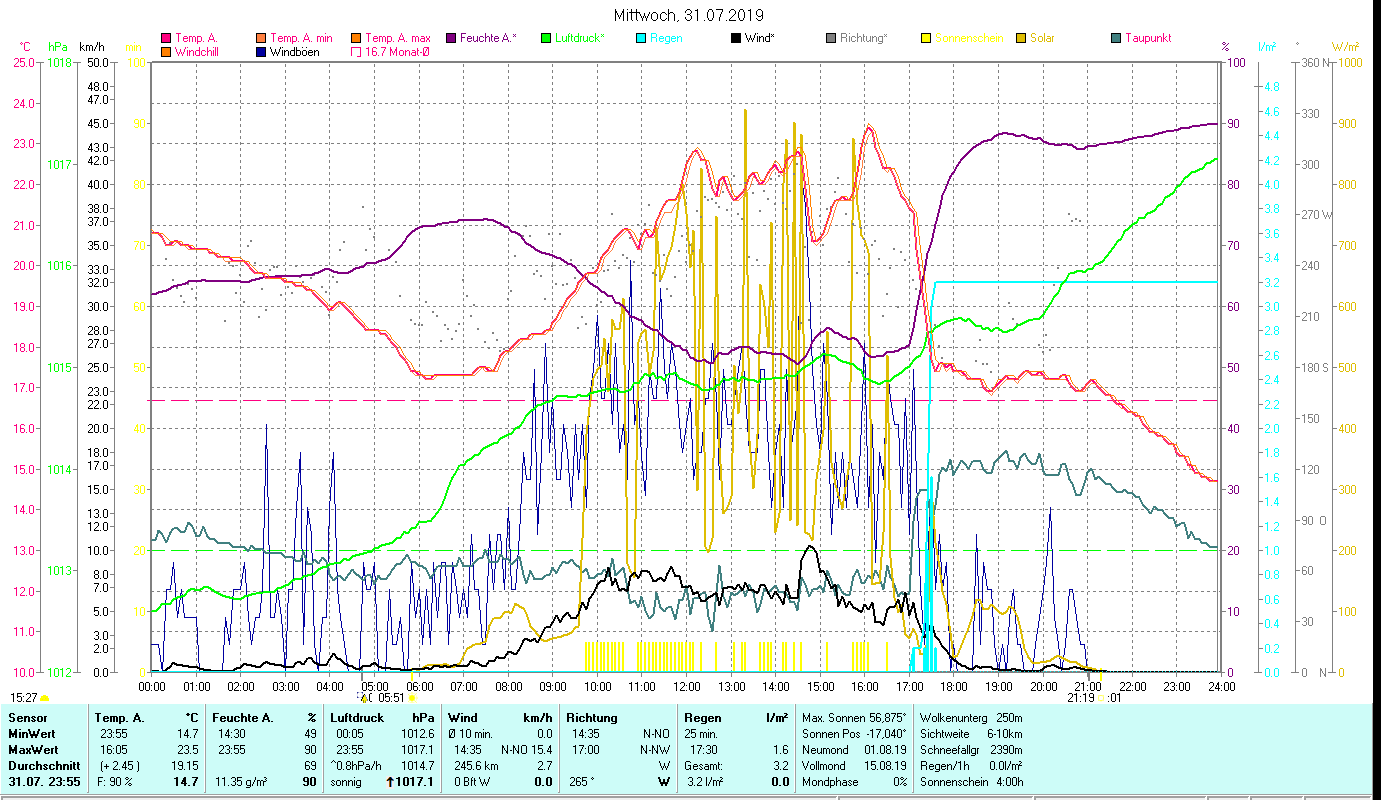Click the 265 ° wind direction value
The height and width of the screenshot is (800, 1381).
580,782
